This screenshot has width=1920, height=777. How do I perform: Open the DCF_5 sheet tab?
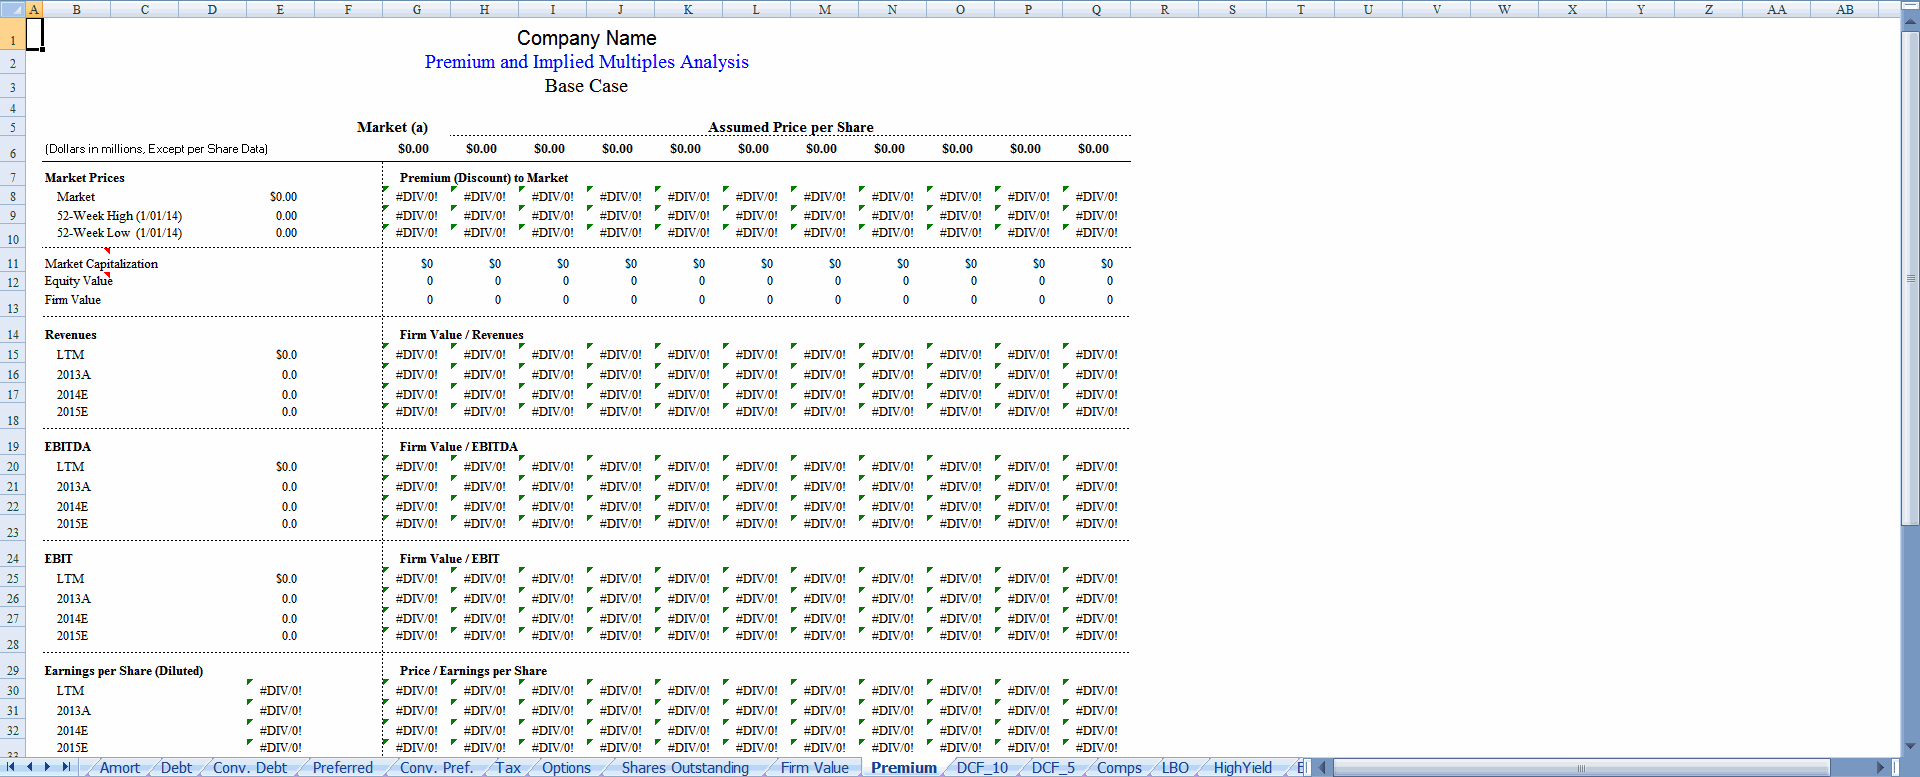click(x=1053, y=768)
